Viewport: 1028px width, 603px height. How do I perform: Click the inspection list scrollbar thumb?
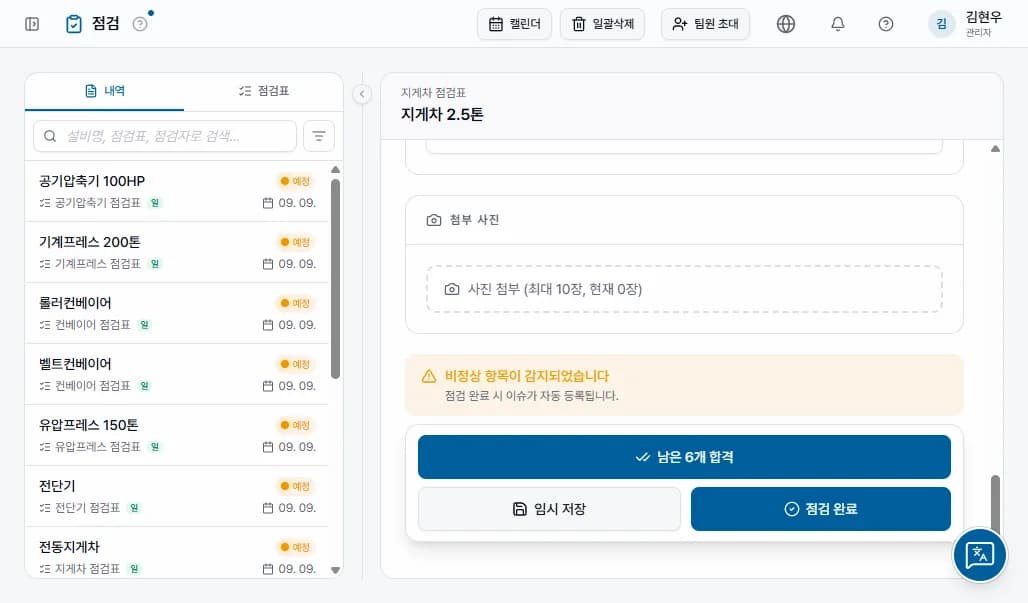tap(336, 279)
